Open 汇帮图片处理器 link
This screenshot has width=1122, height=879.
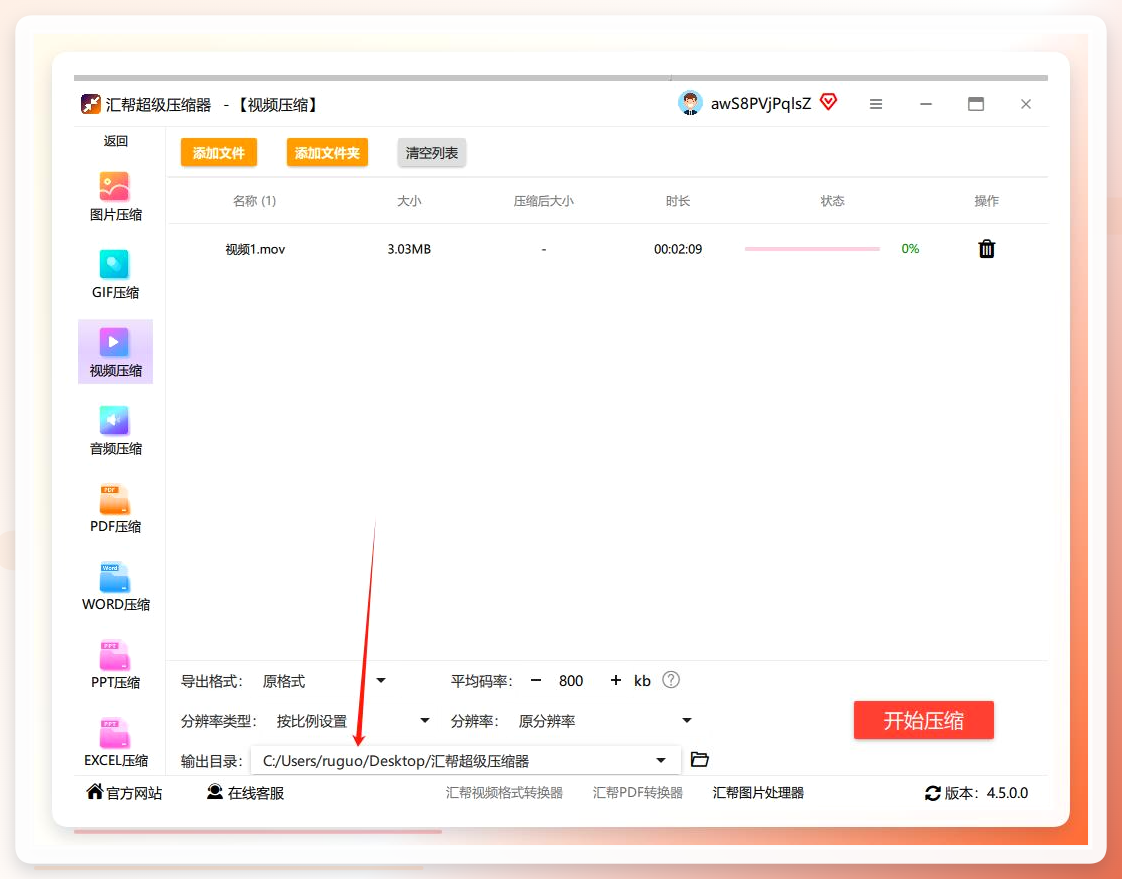pyautogui.click(x=758, y=792)
